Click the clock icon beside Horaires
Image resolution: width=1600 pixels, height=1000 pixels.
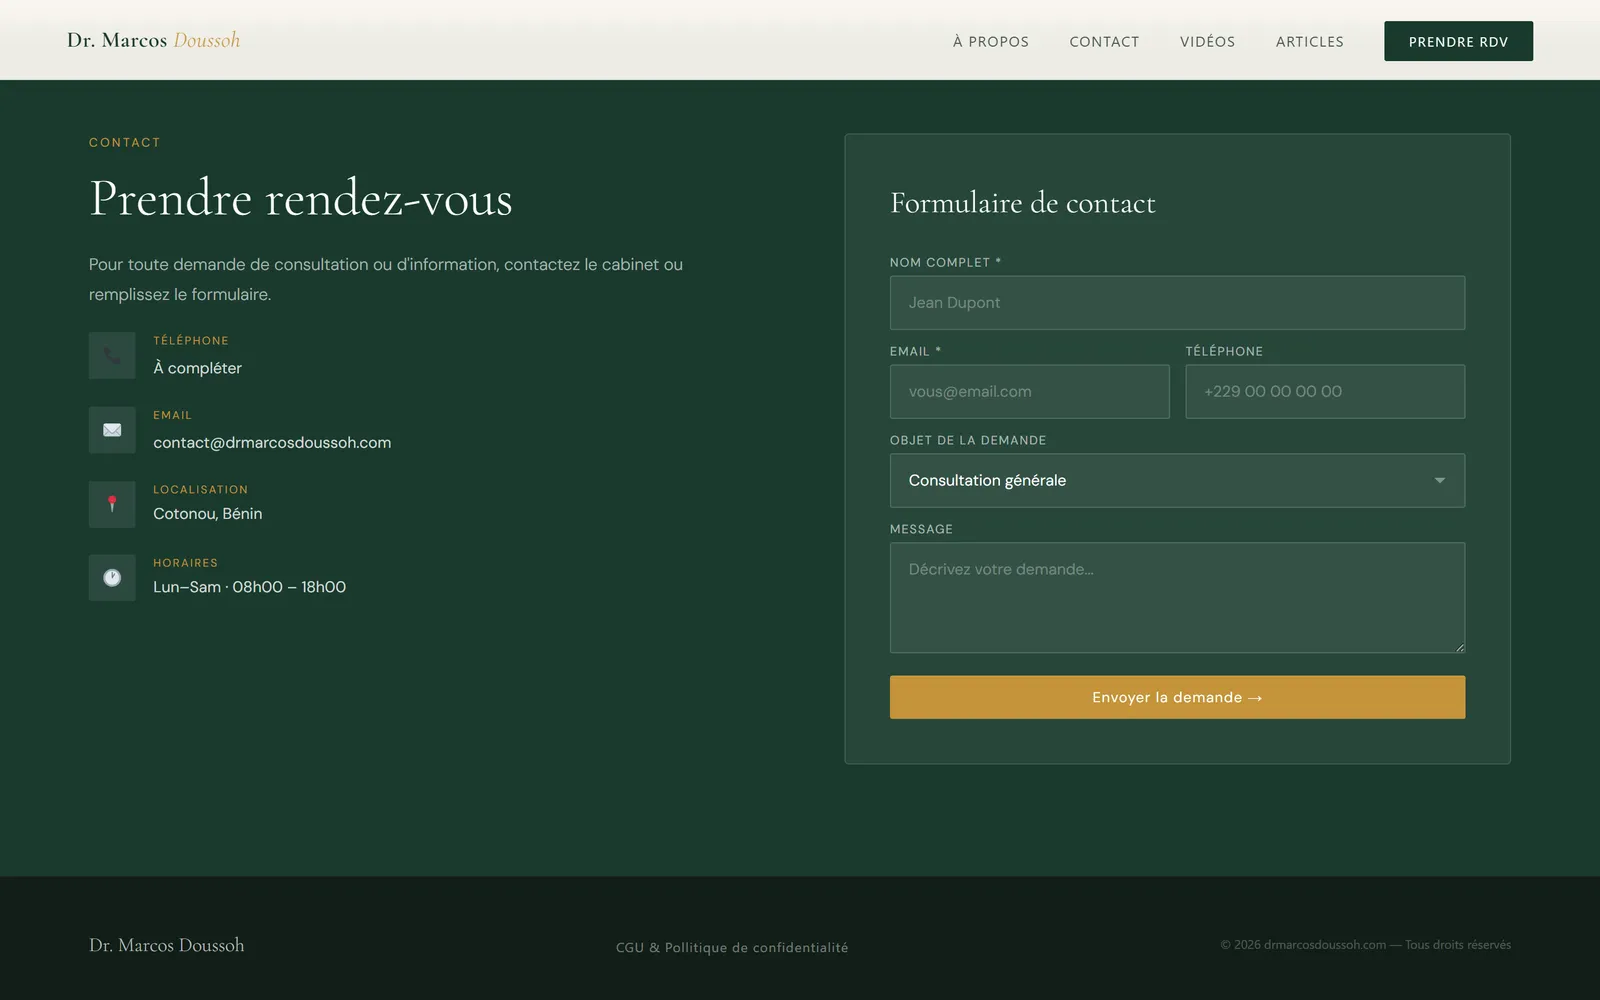pos(112,578)
